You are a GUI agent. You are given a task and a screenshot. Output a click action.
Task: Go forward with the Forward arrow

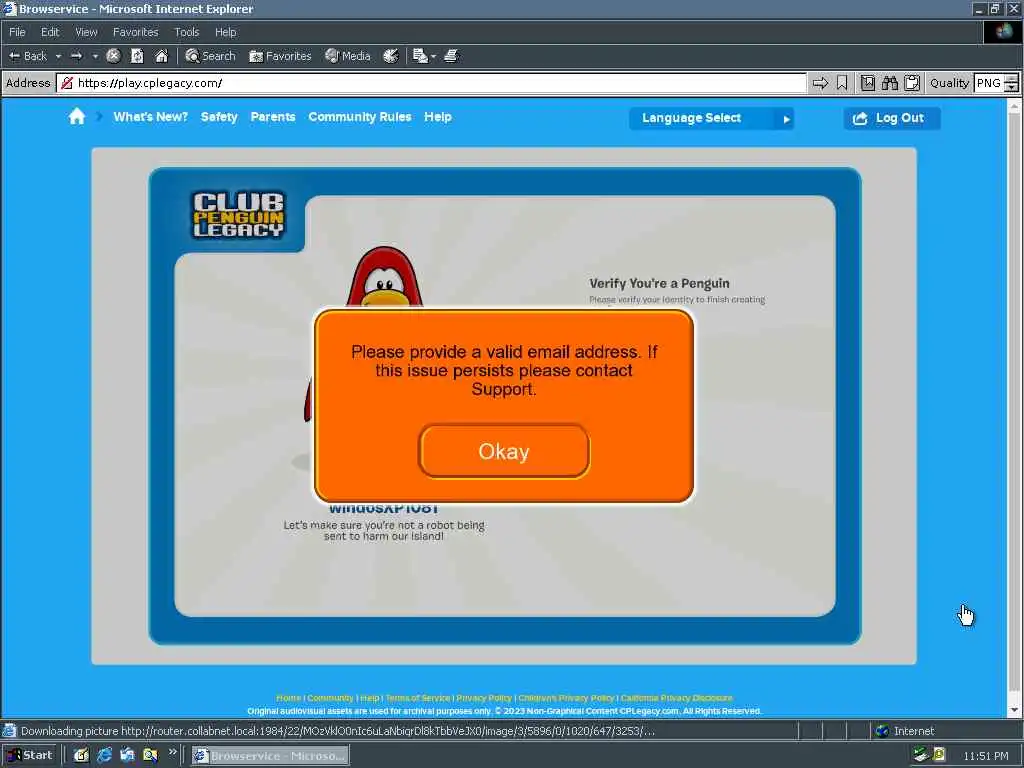tap(76, 56)
